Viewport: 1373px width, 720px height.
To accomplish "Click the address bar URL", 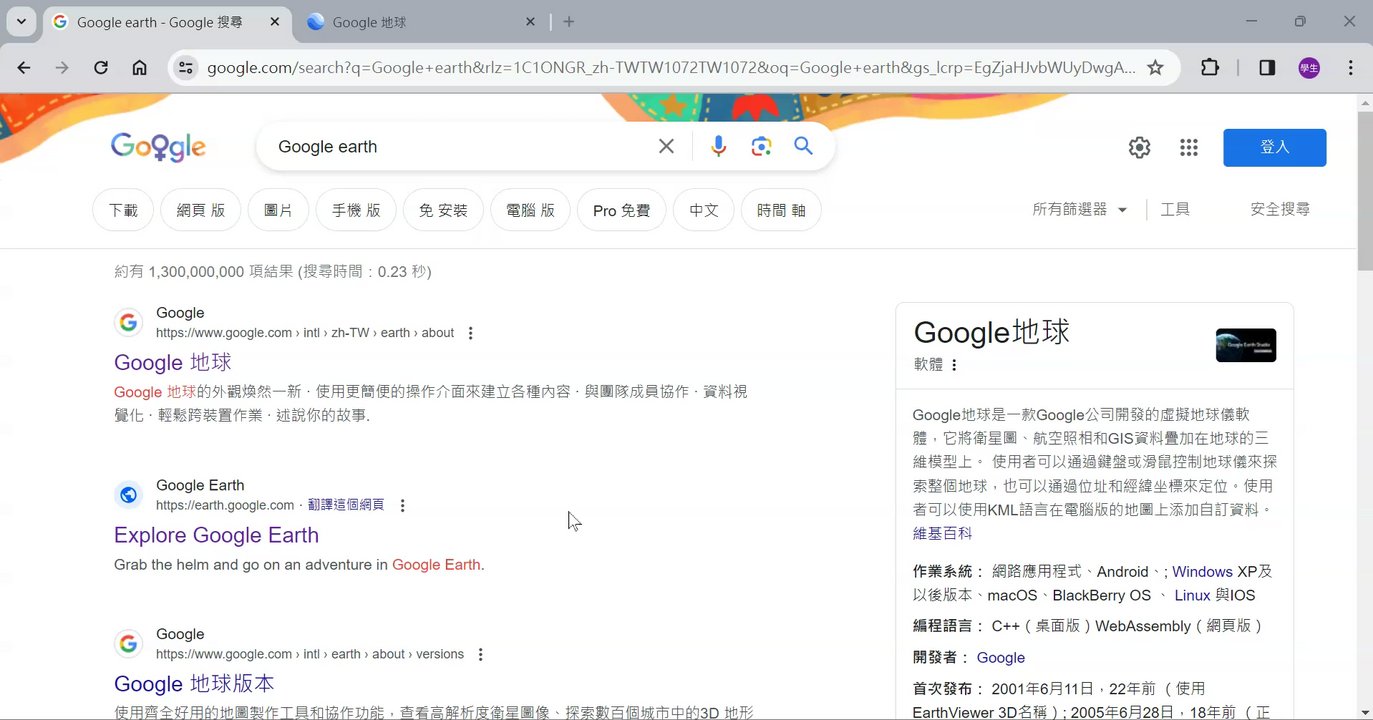I will [670, 68].
